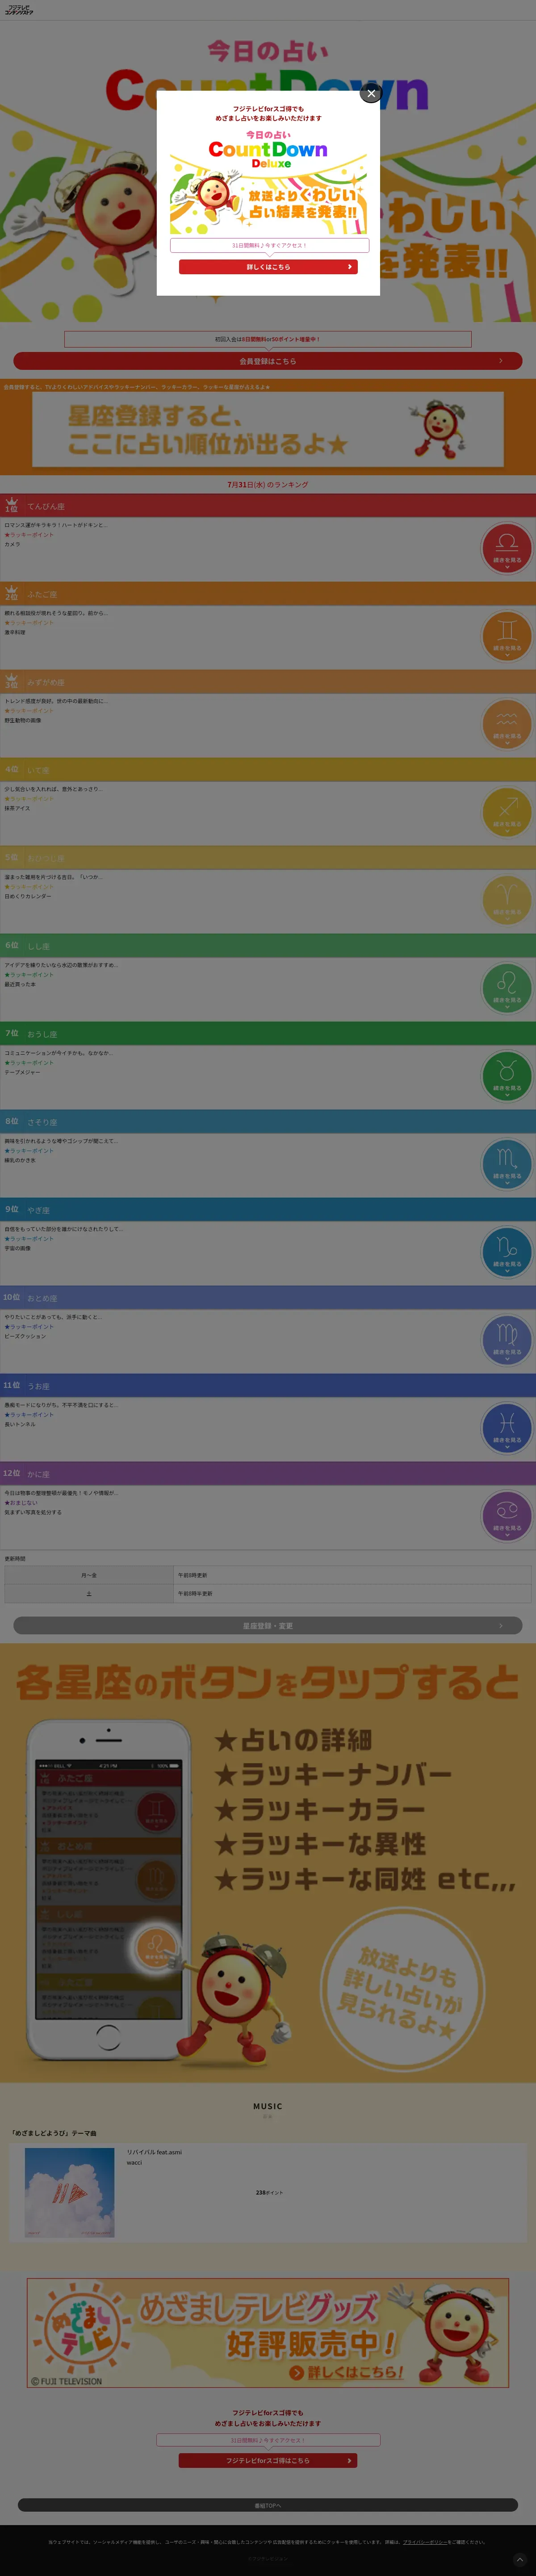Open Taurus (おうし座) 続きを見る icon
Screen dimensions: 536x2576
coord(507,1075)
